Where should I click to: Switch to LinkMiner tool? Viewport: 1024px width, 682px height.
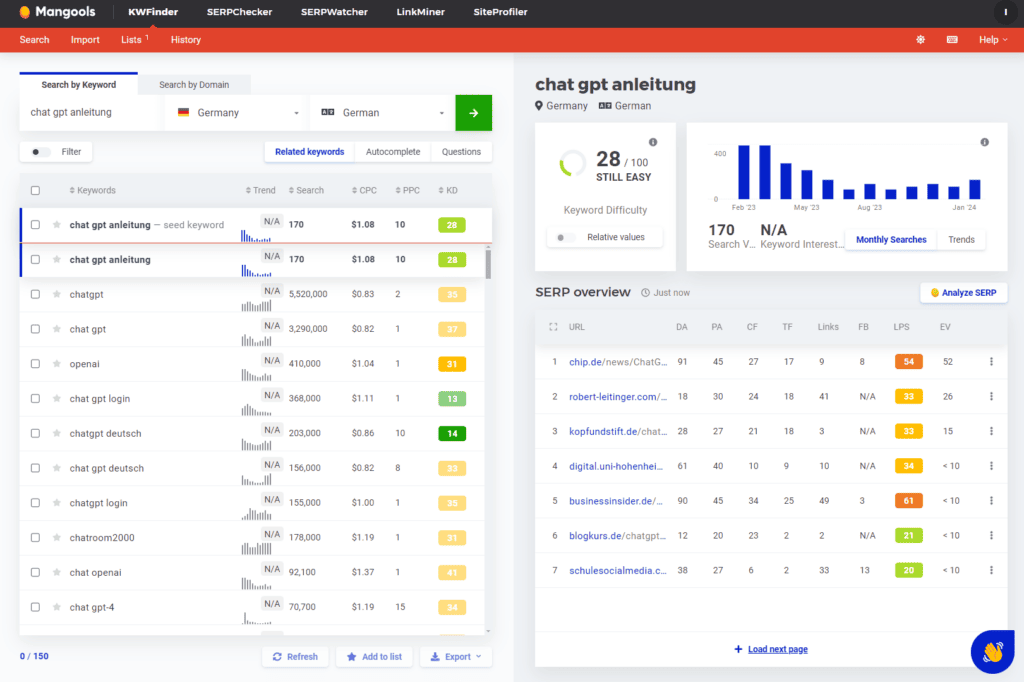pos(421,12)
